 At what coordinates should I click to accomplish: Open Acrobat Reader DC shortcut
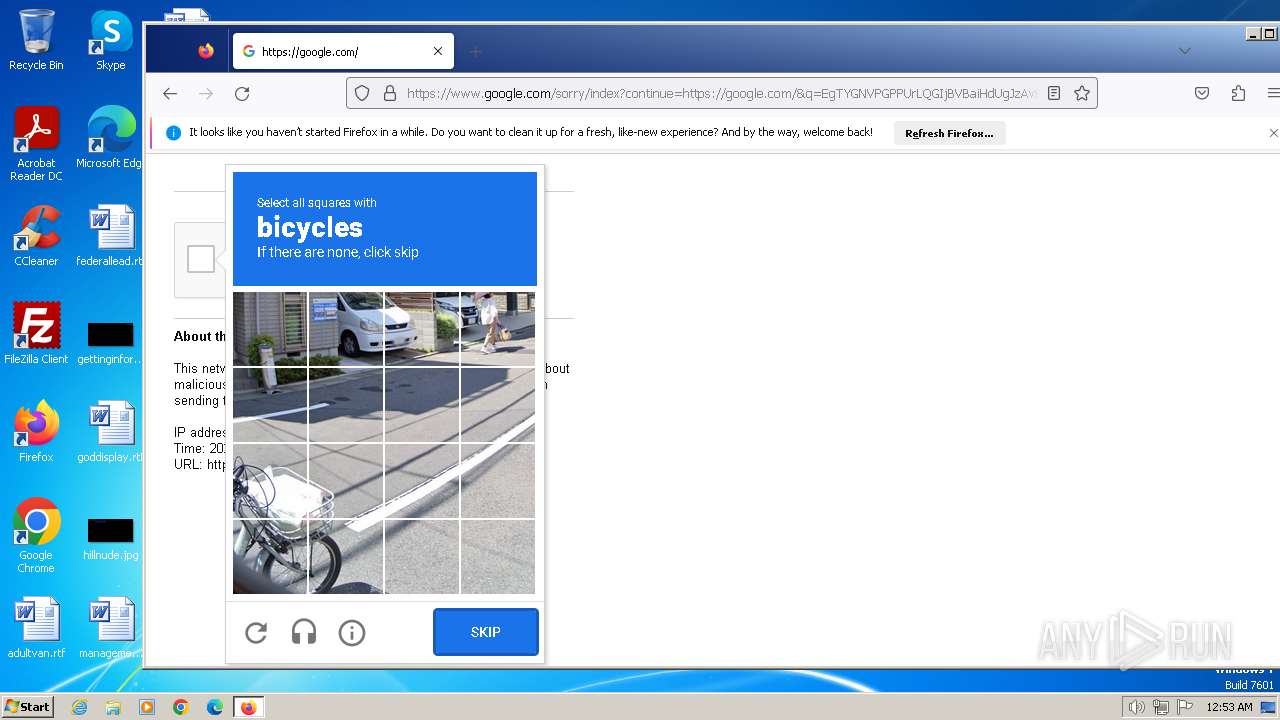36,144
